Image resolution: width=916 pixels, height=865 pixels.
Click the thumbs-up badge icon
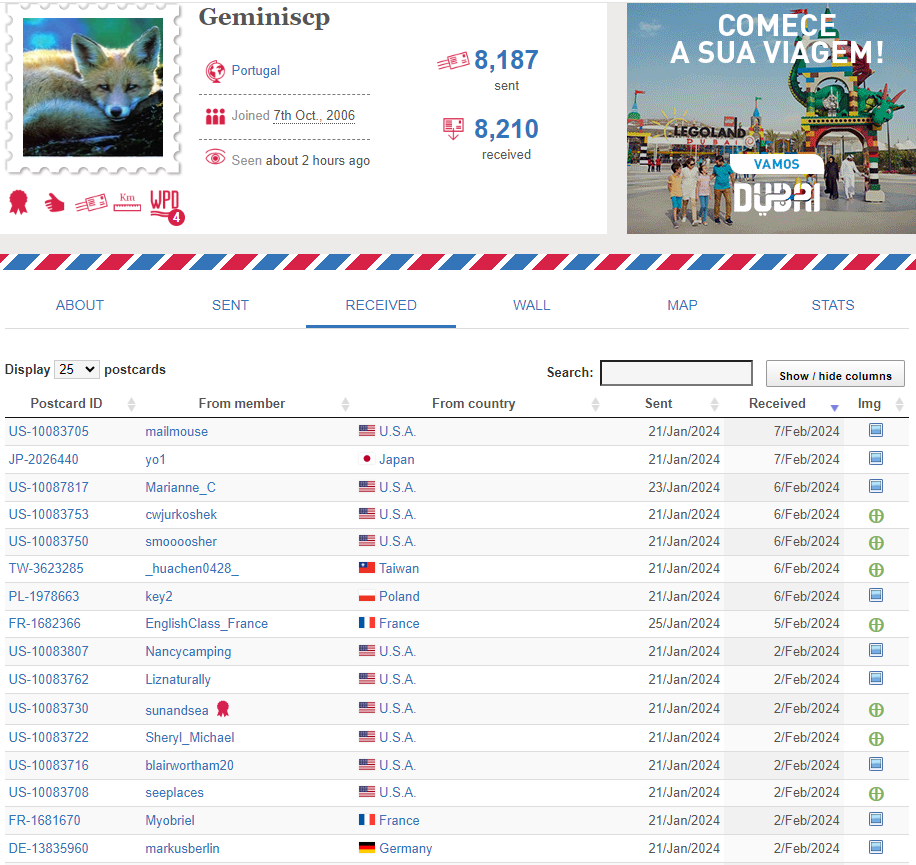pyautogui.click(x=54, y=203)
